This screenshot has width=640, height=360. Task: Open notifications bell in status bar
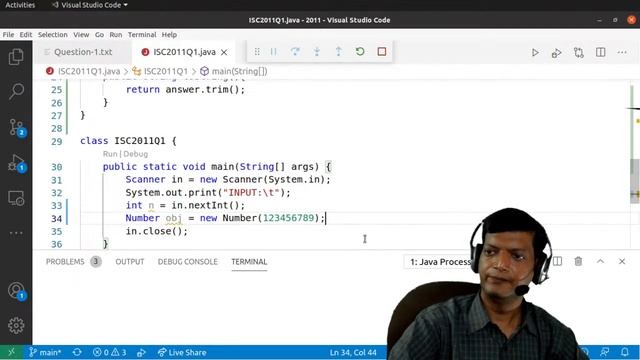[x=625, y=351]
